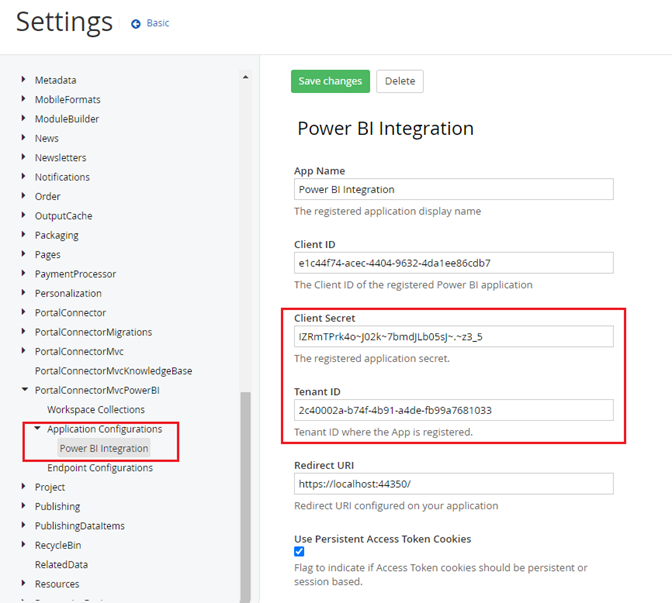The width and height of the screenshot is (672, 603).
Task: Open RelatedData settings
Action: [x=61, y=564]
